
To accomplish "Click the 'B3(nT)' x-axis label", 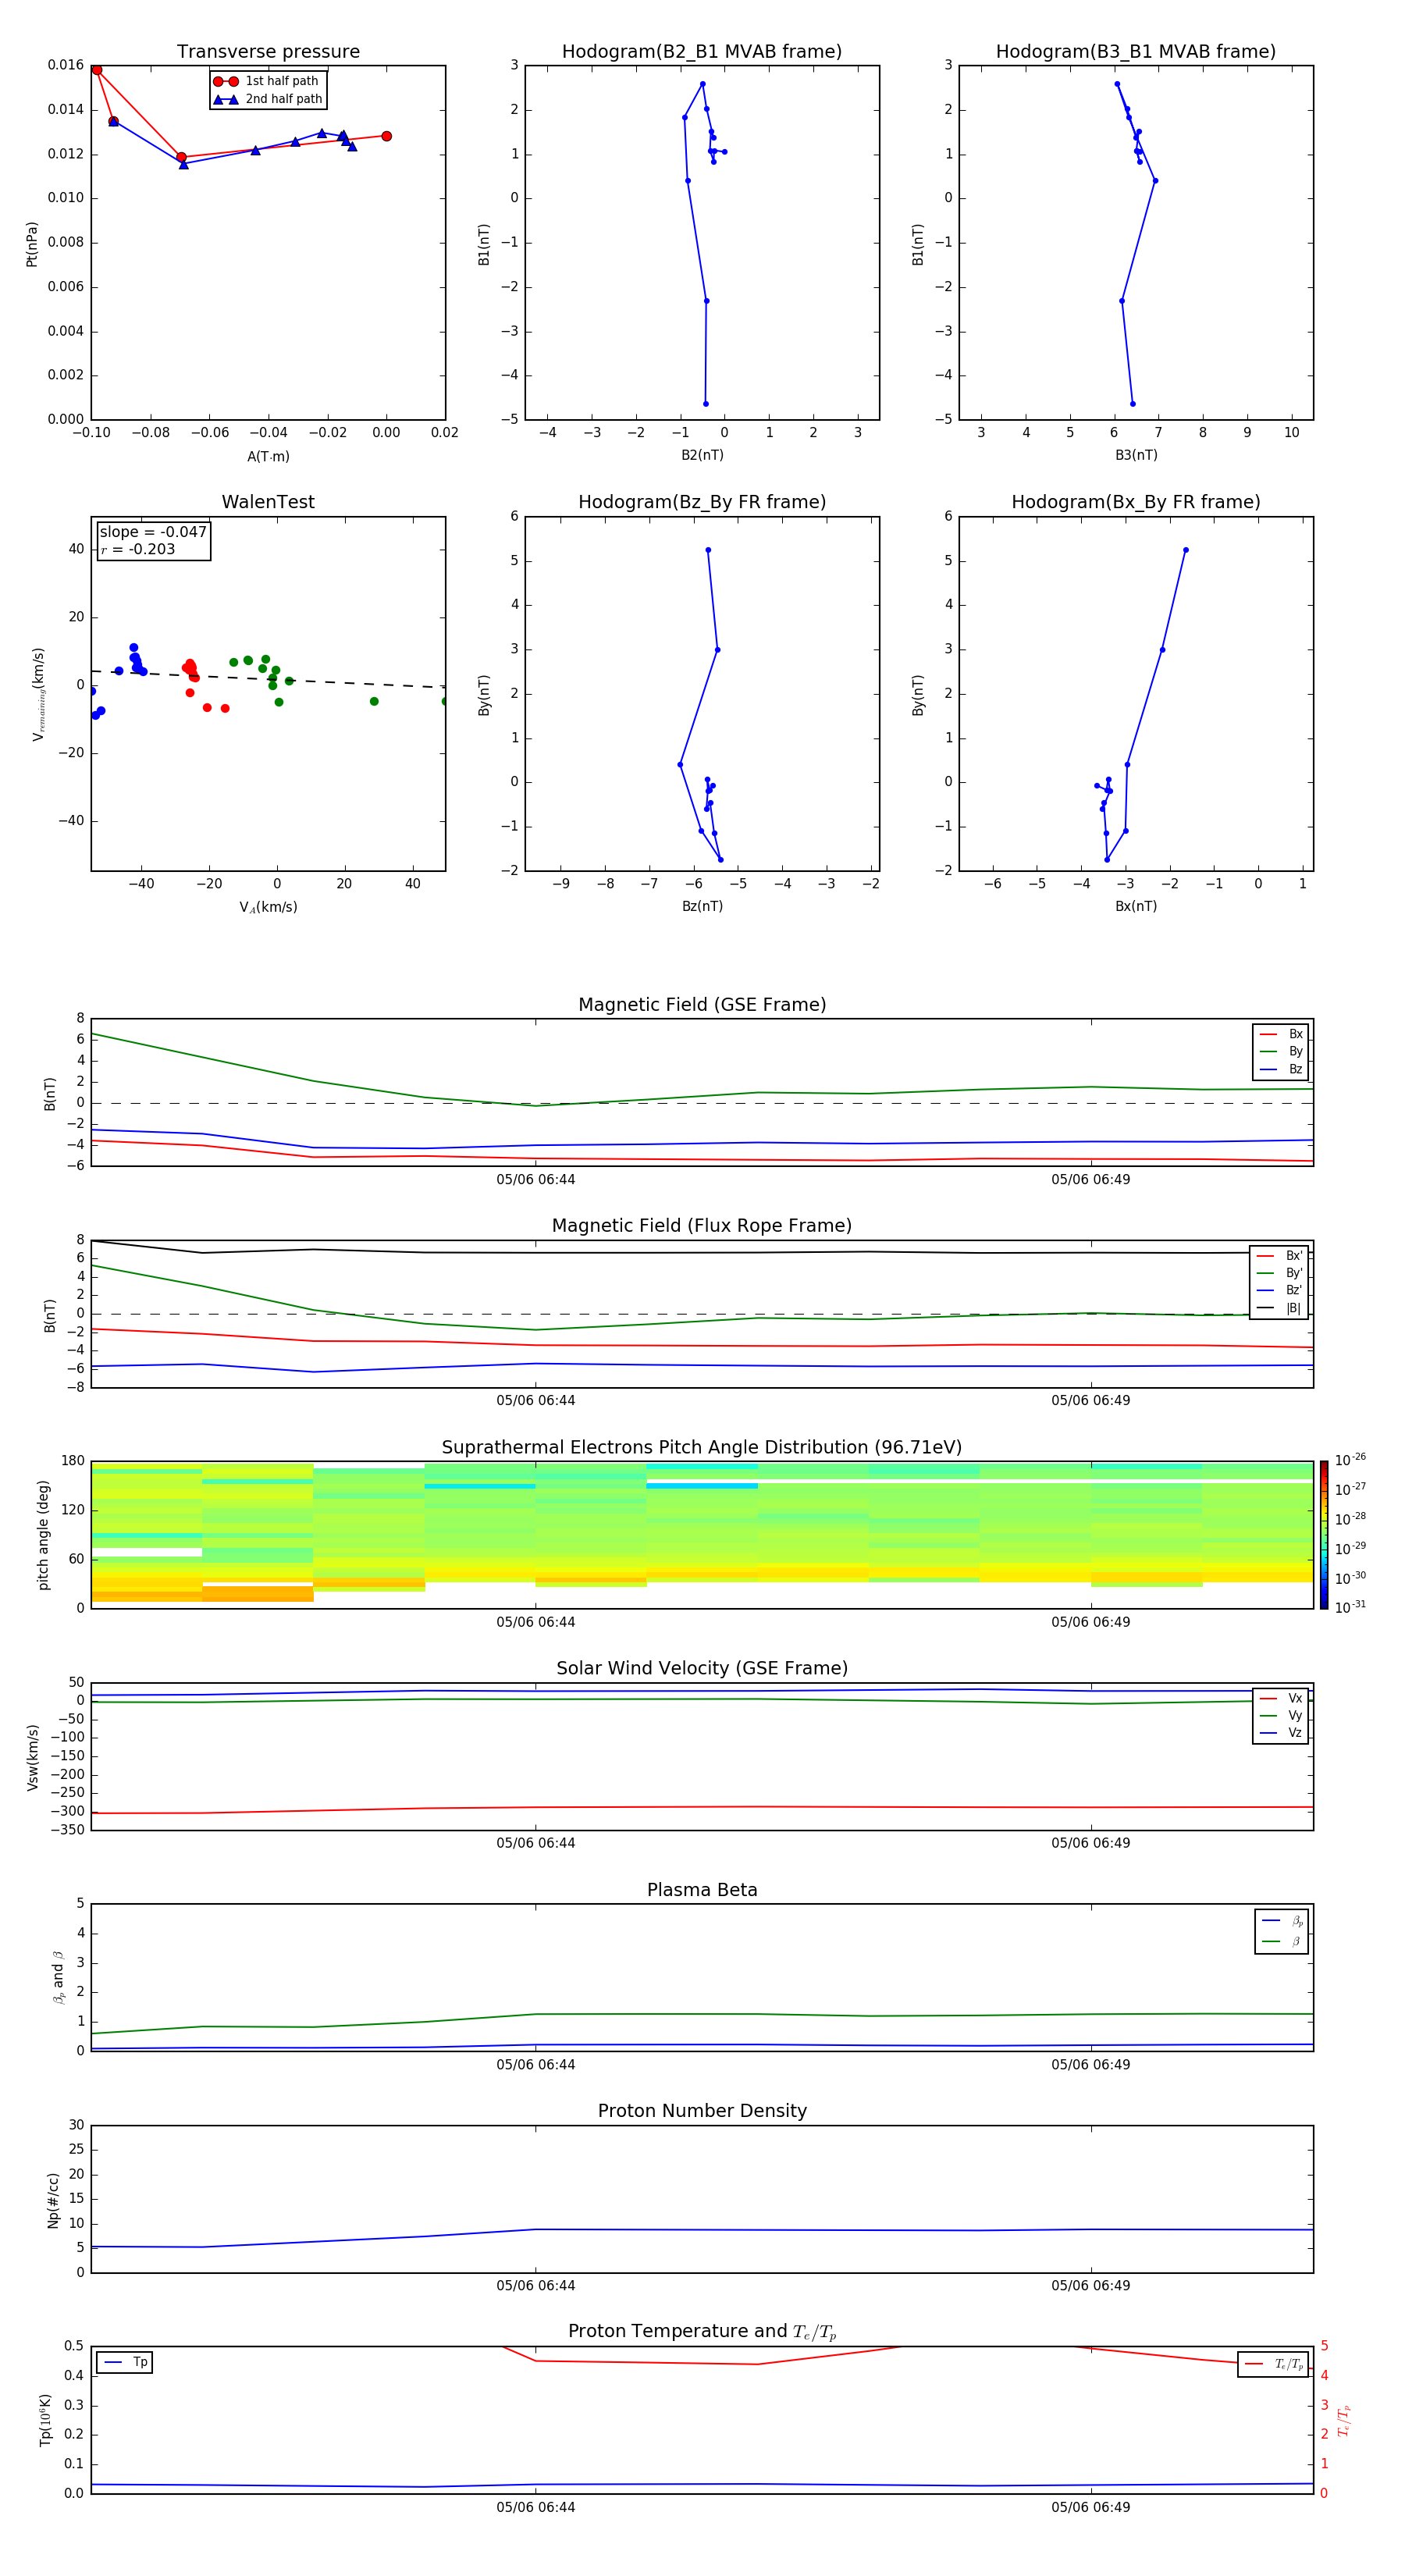I will pyautogui.click(x=1136, y=455).
